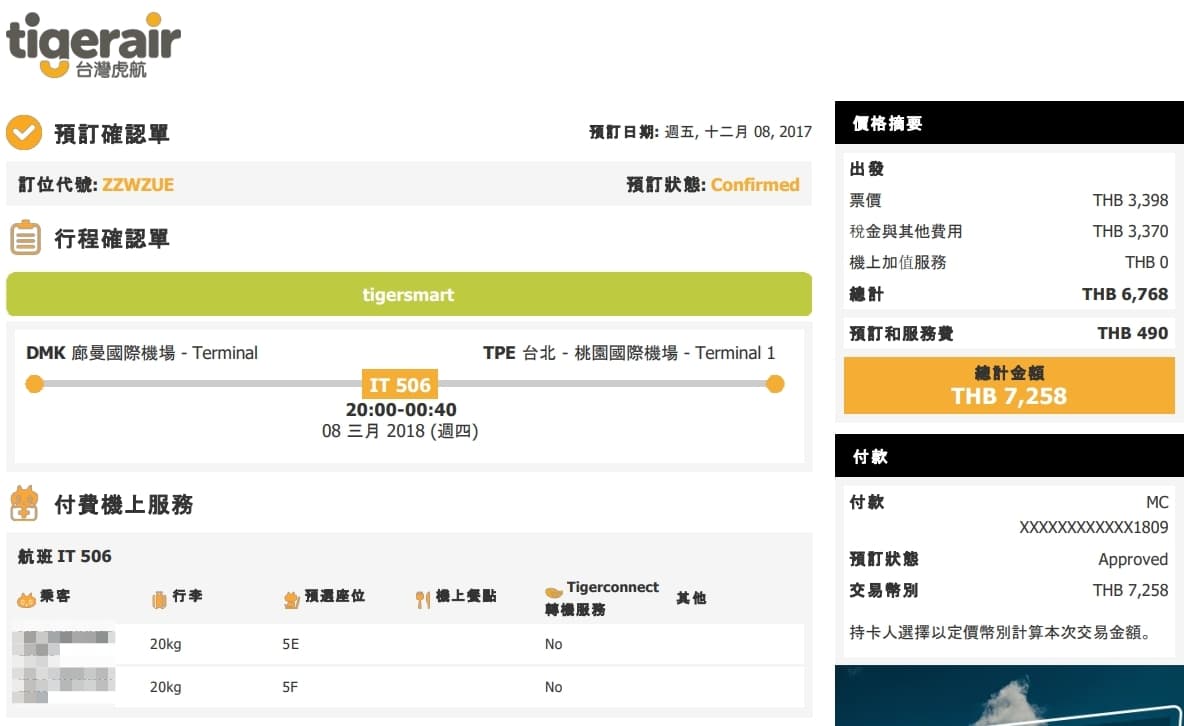
Task: Click Tigerconnect No for seat 5E row
Action: (553, 644)
